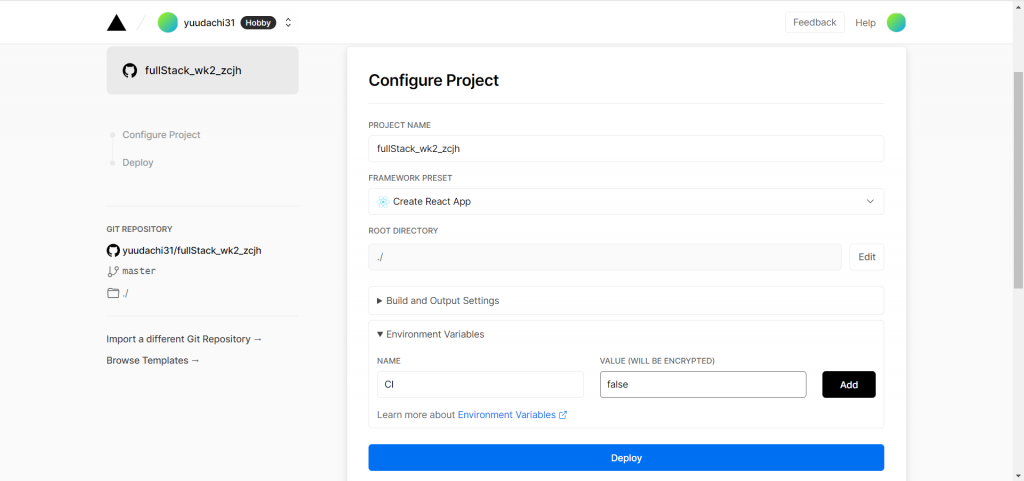Collapse the Environment Variables section
Screen dimensions: 1024x481
(430, 334)
